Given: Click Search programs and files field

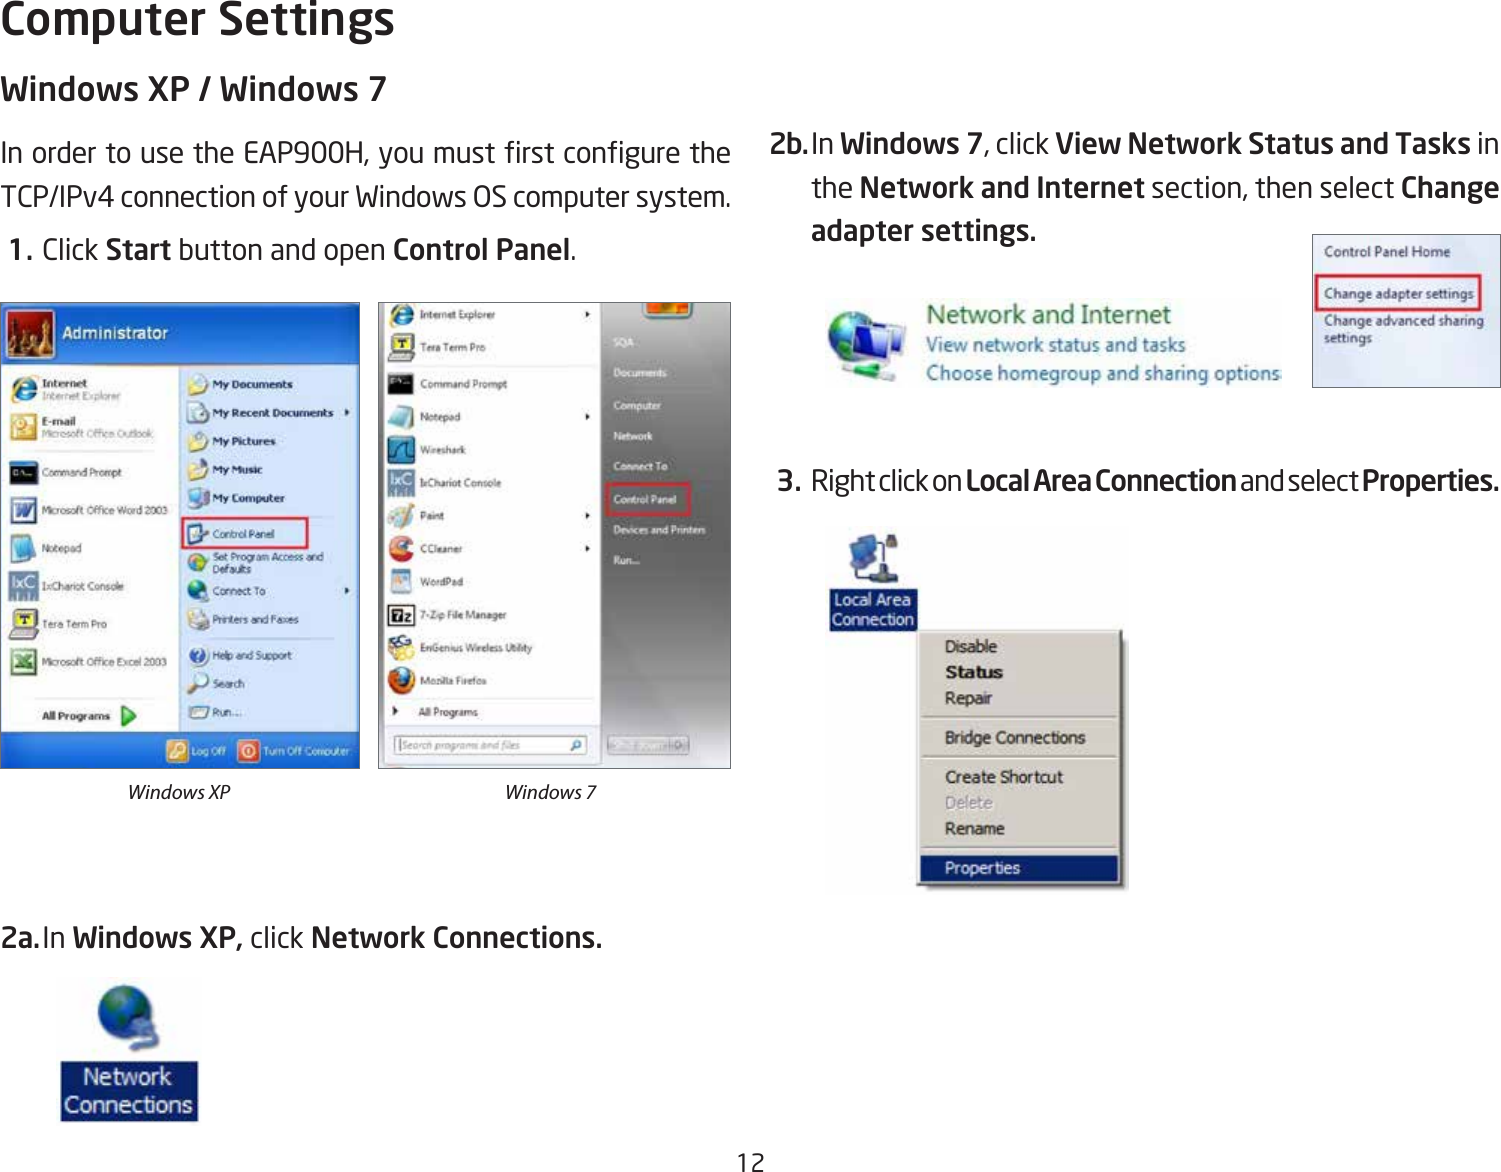Looking at the screenshot, I should 491,745.
